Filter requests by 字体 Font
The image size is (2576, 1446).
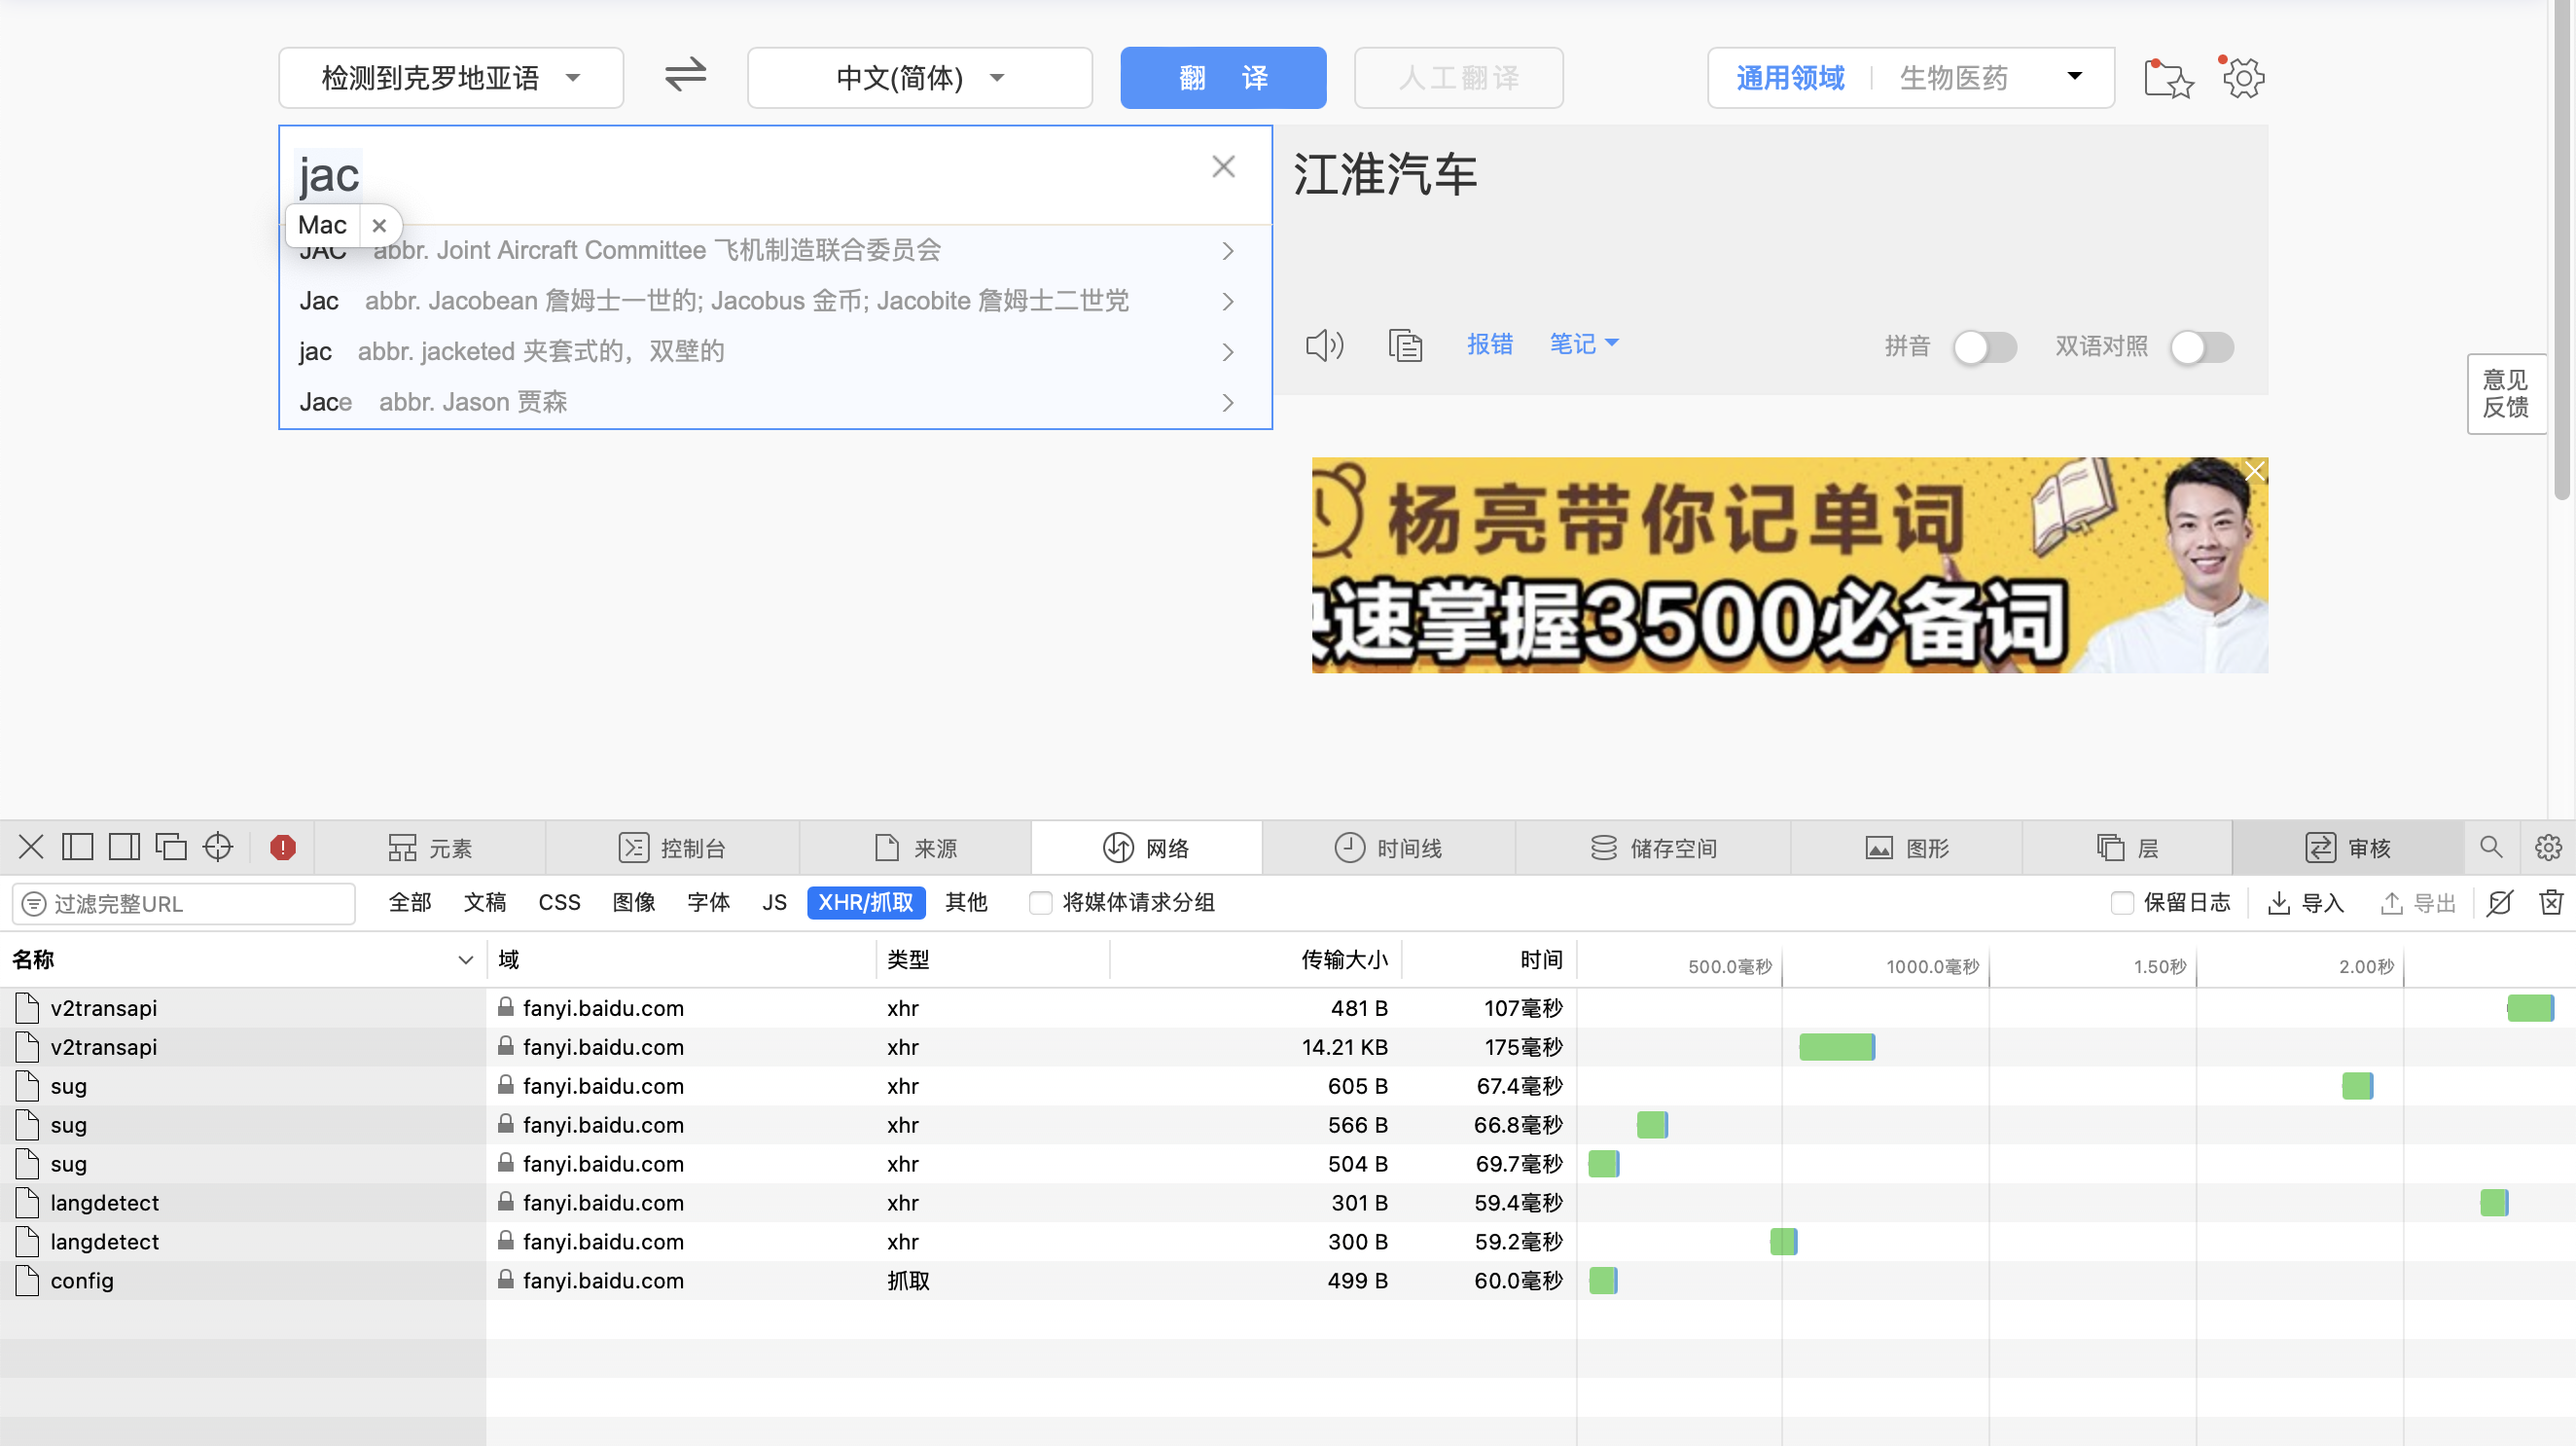tap(708, 903)
